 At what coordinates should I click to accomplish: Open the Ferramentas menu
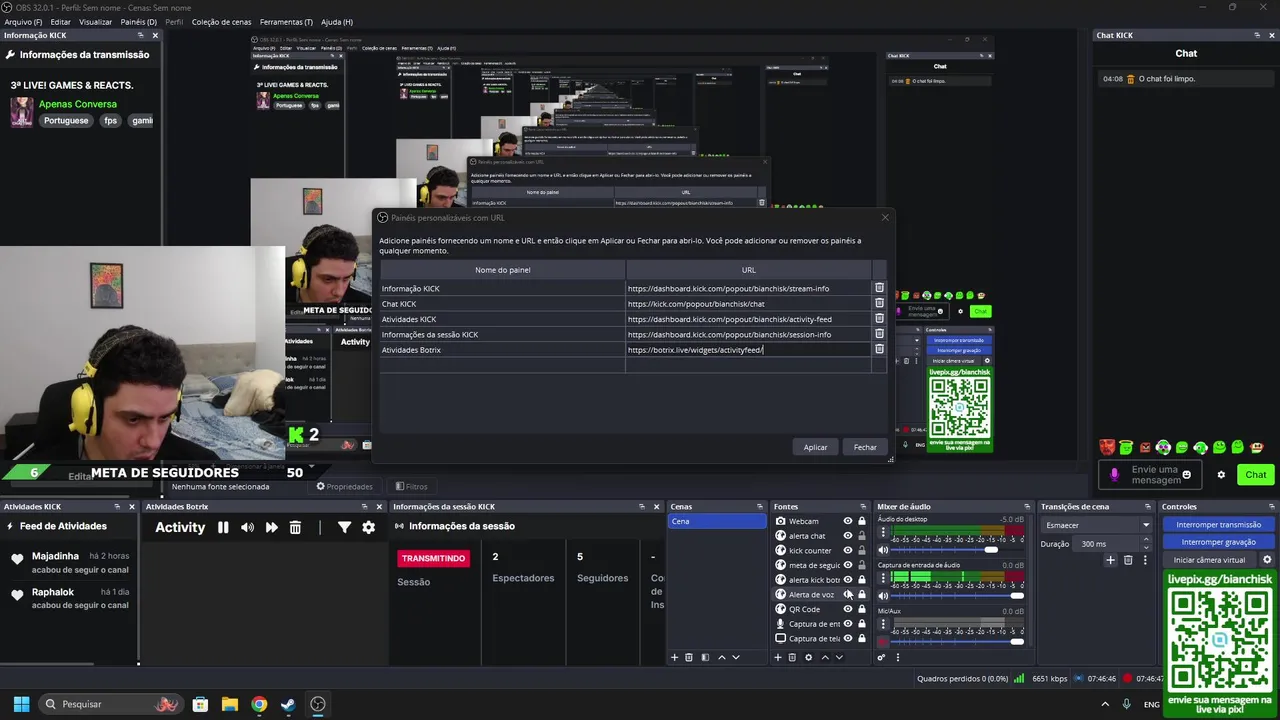coord(286,21)
